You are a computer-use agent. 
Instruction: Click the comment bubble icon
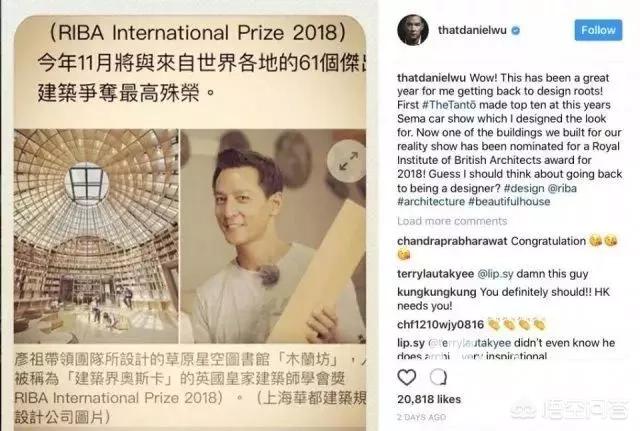pyautogui.click(x=438, y=377)
